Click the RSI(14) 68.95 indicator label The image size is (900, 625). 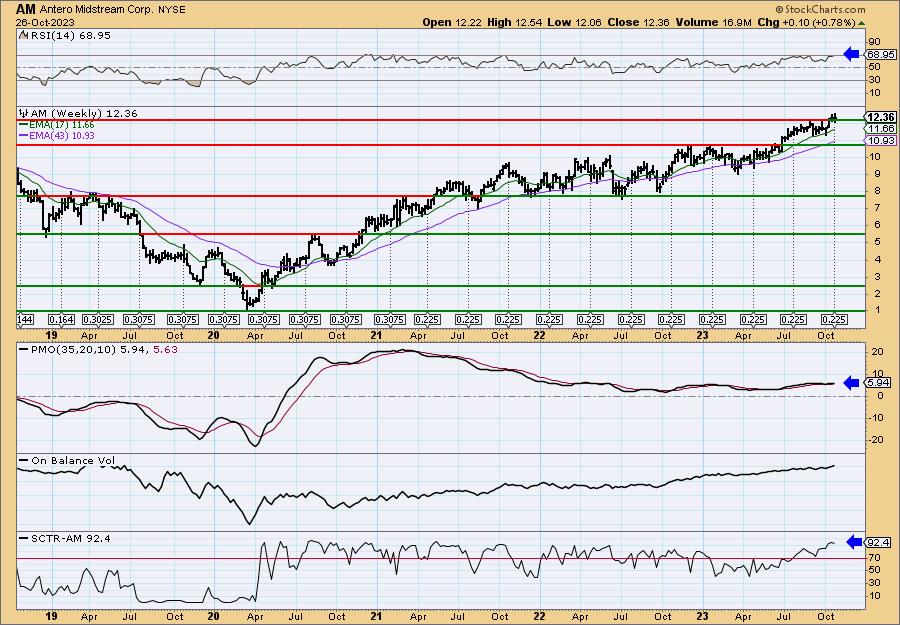click(x=69, y=35)
